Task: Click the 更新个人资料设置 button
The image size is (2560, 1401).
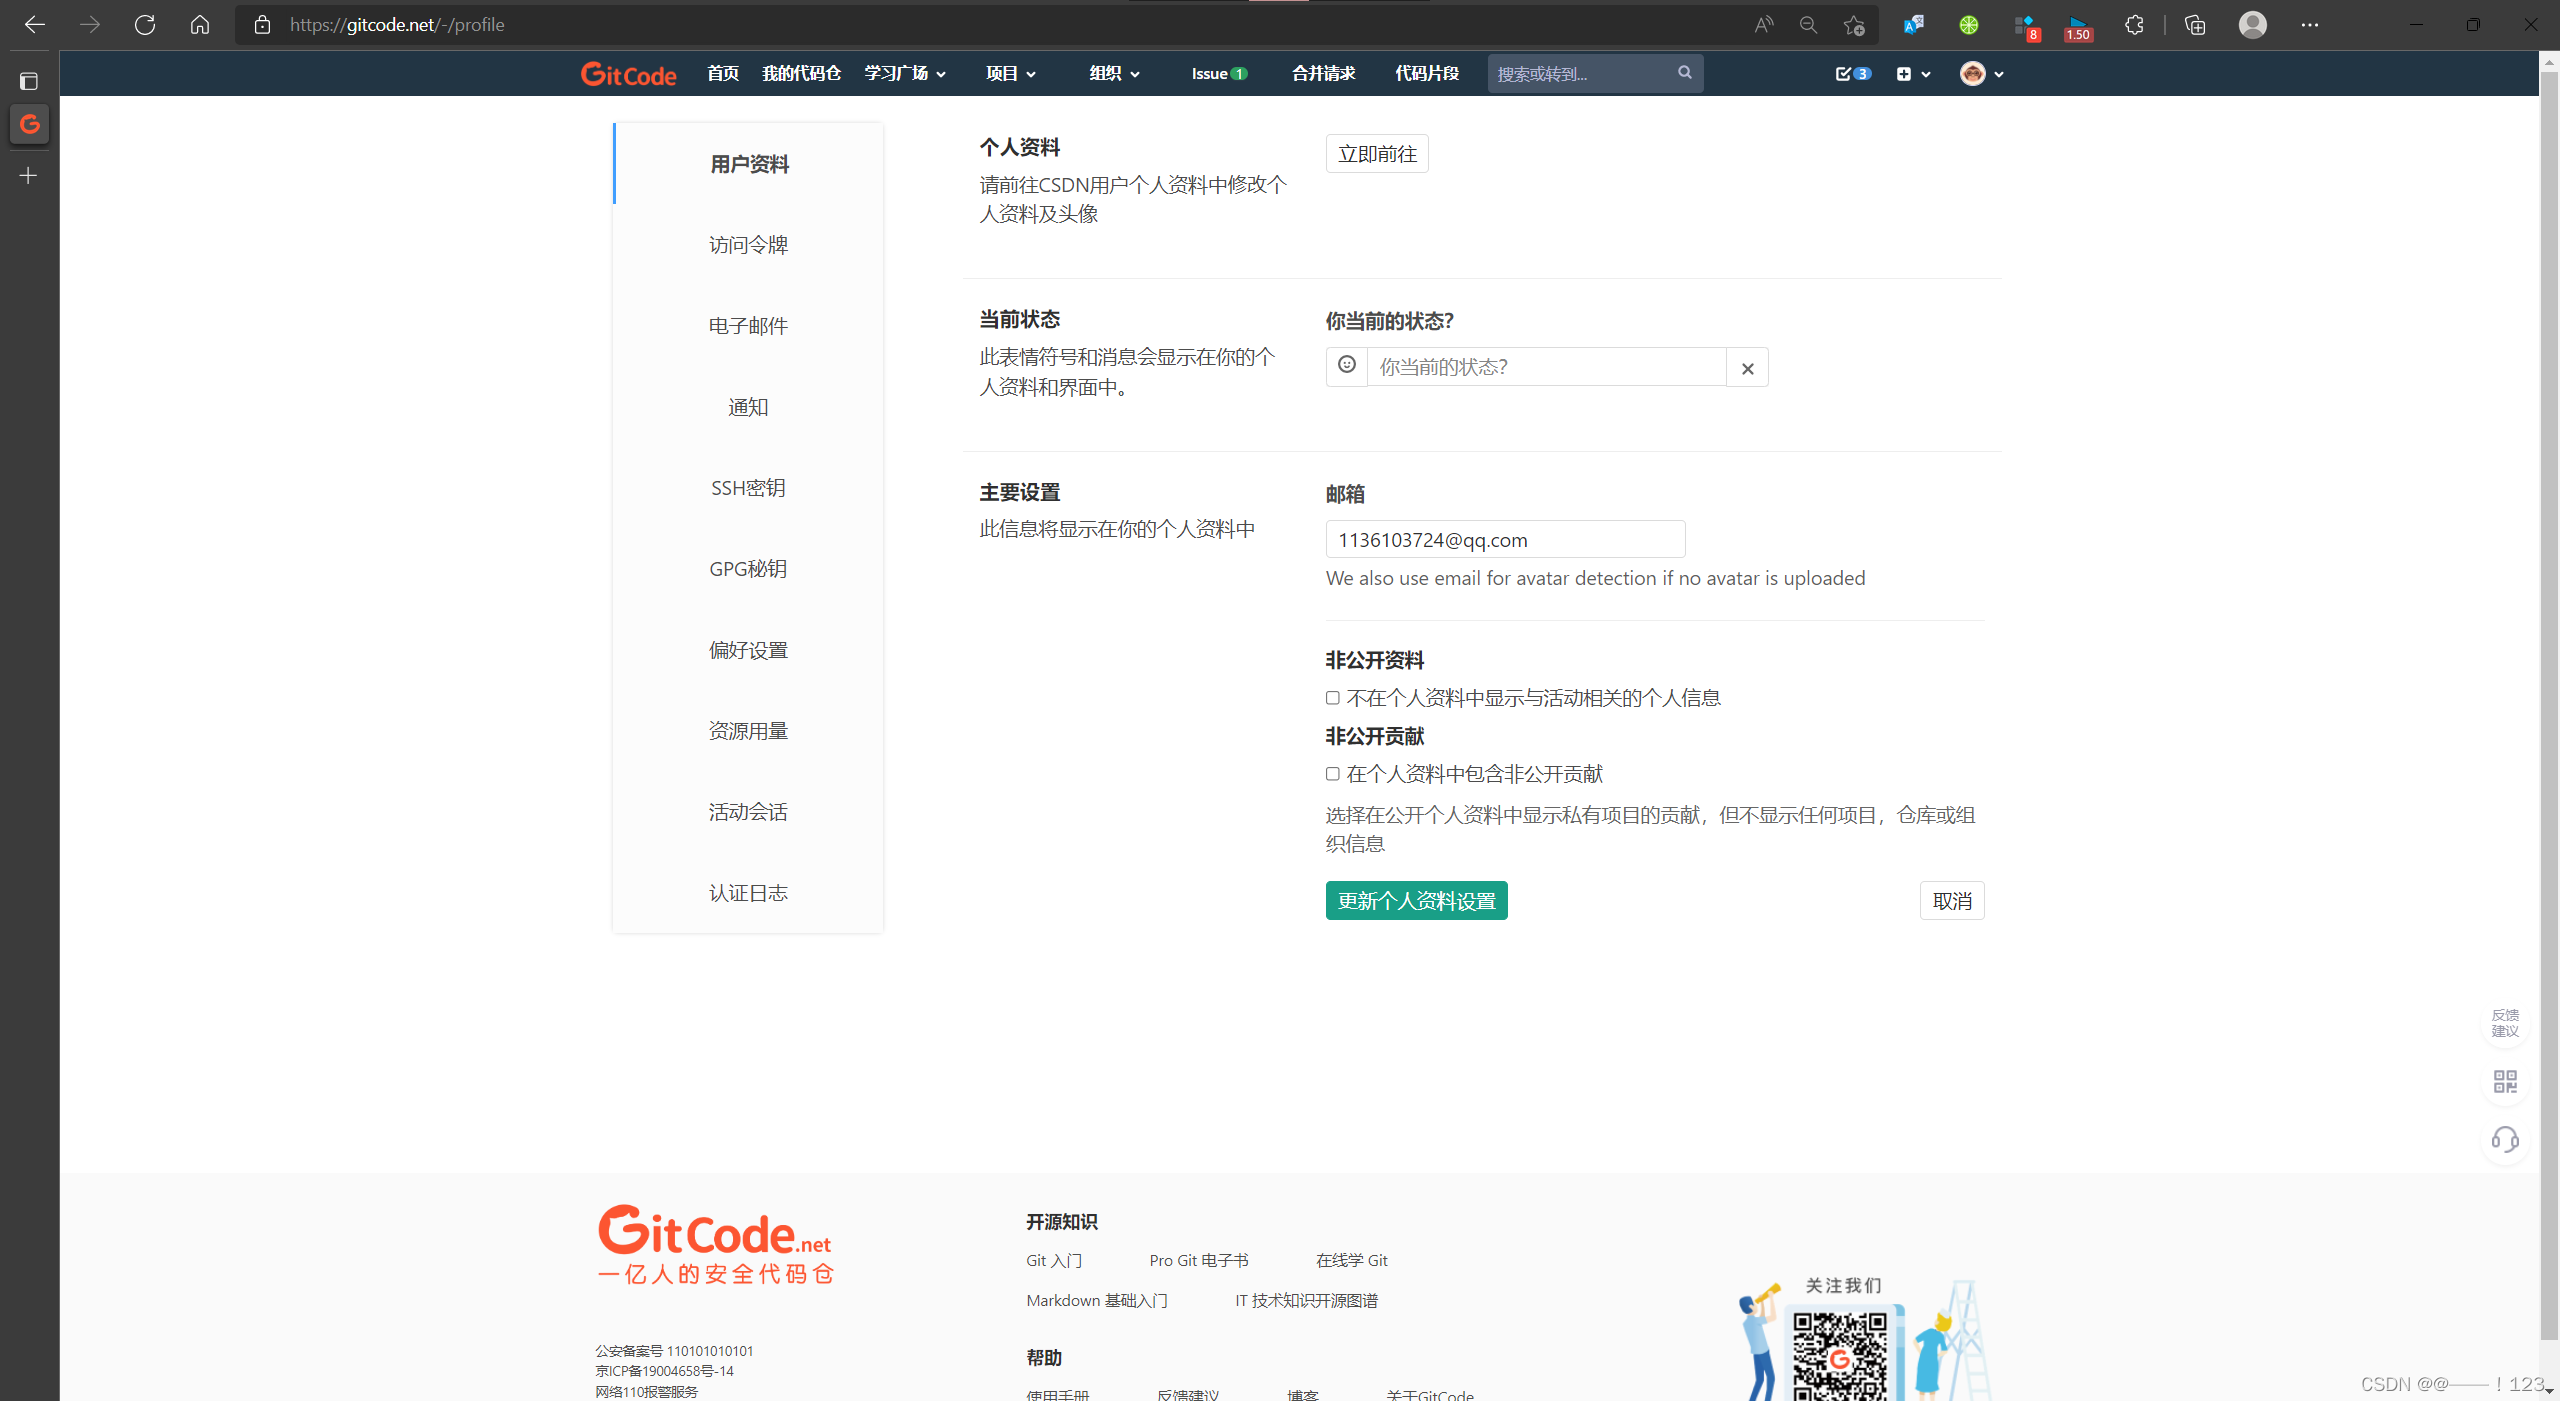Action: click(x=1415, y=900)
